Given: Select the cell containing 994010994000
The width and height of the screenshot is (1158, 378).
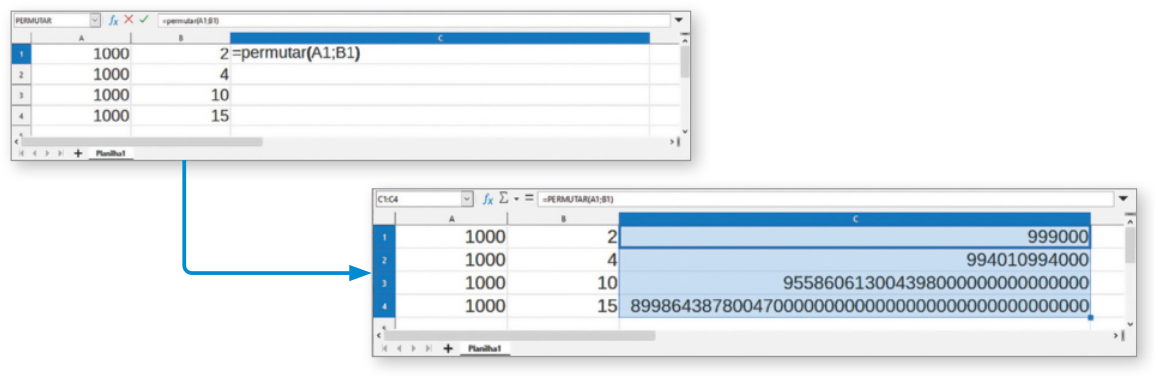Looking at the screenshot, I should [x=854, y=260].
